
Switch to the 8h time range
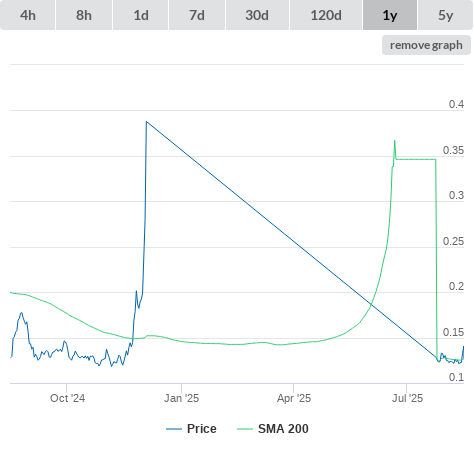click(x=84, y=15)
